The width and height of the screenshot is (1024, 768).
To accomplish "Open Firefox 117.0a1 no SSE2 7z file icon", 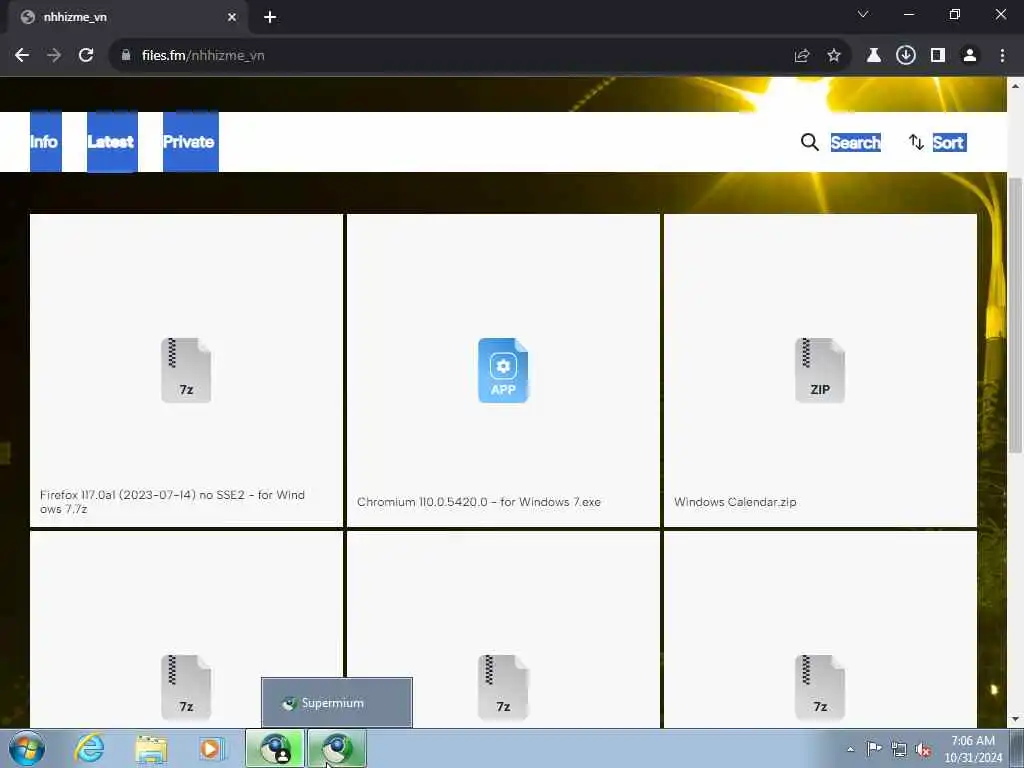I will click(186, 370).
